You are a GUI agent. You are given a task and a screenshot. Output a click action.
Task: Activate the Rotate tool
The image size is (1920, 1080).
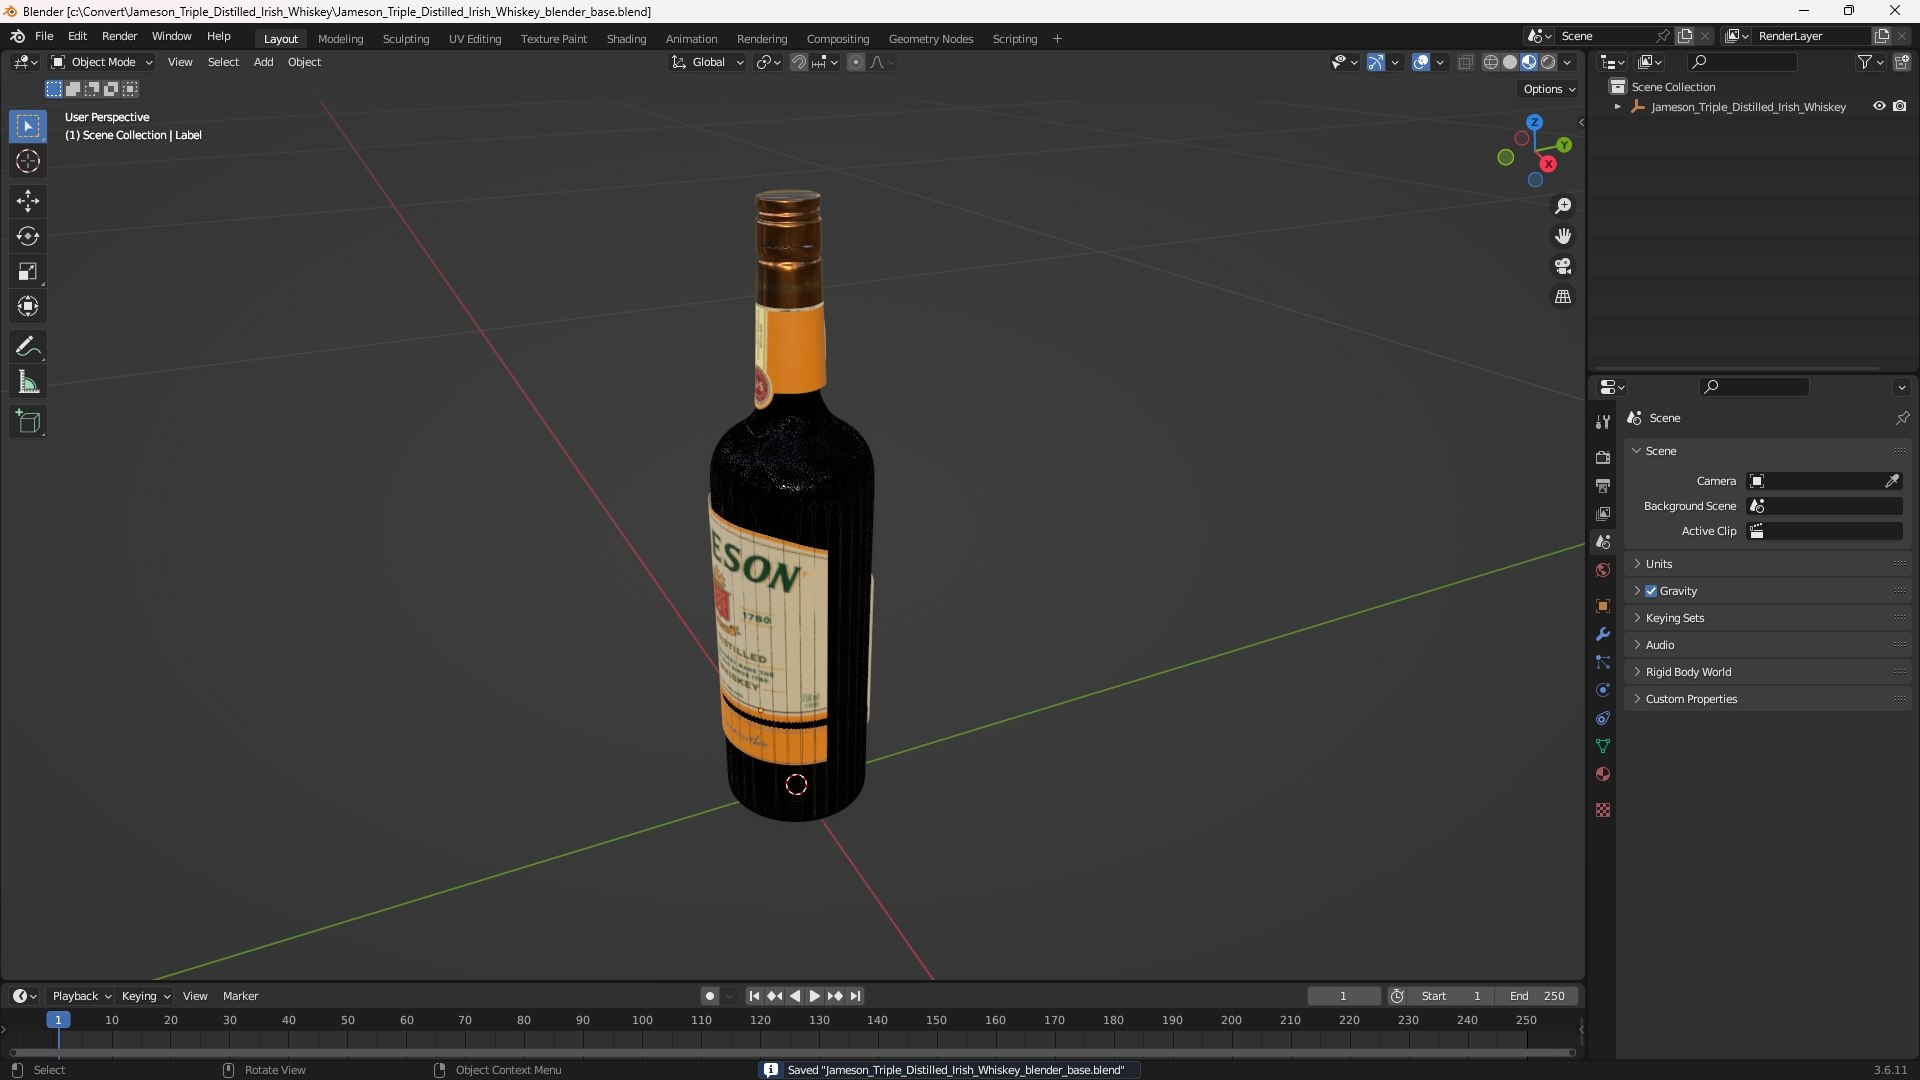[x=28, y=236]
